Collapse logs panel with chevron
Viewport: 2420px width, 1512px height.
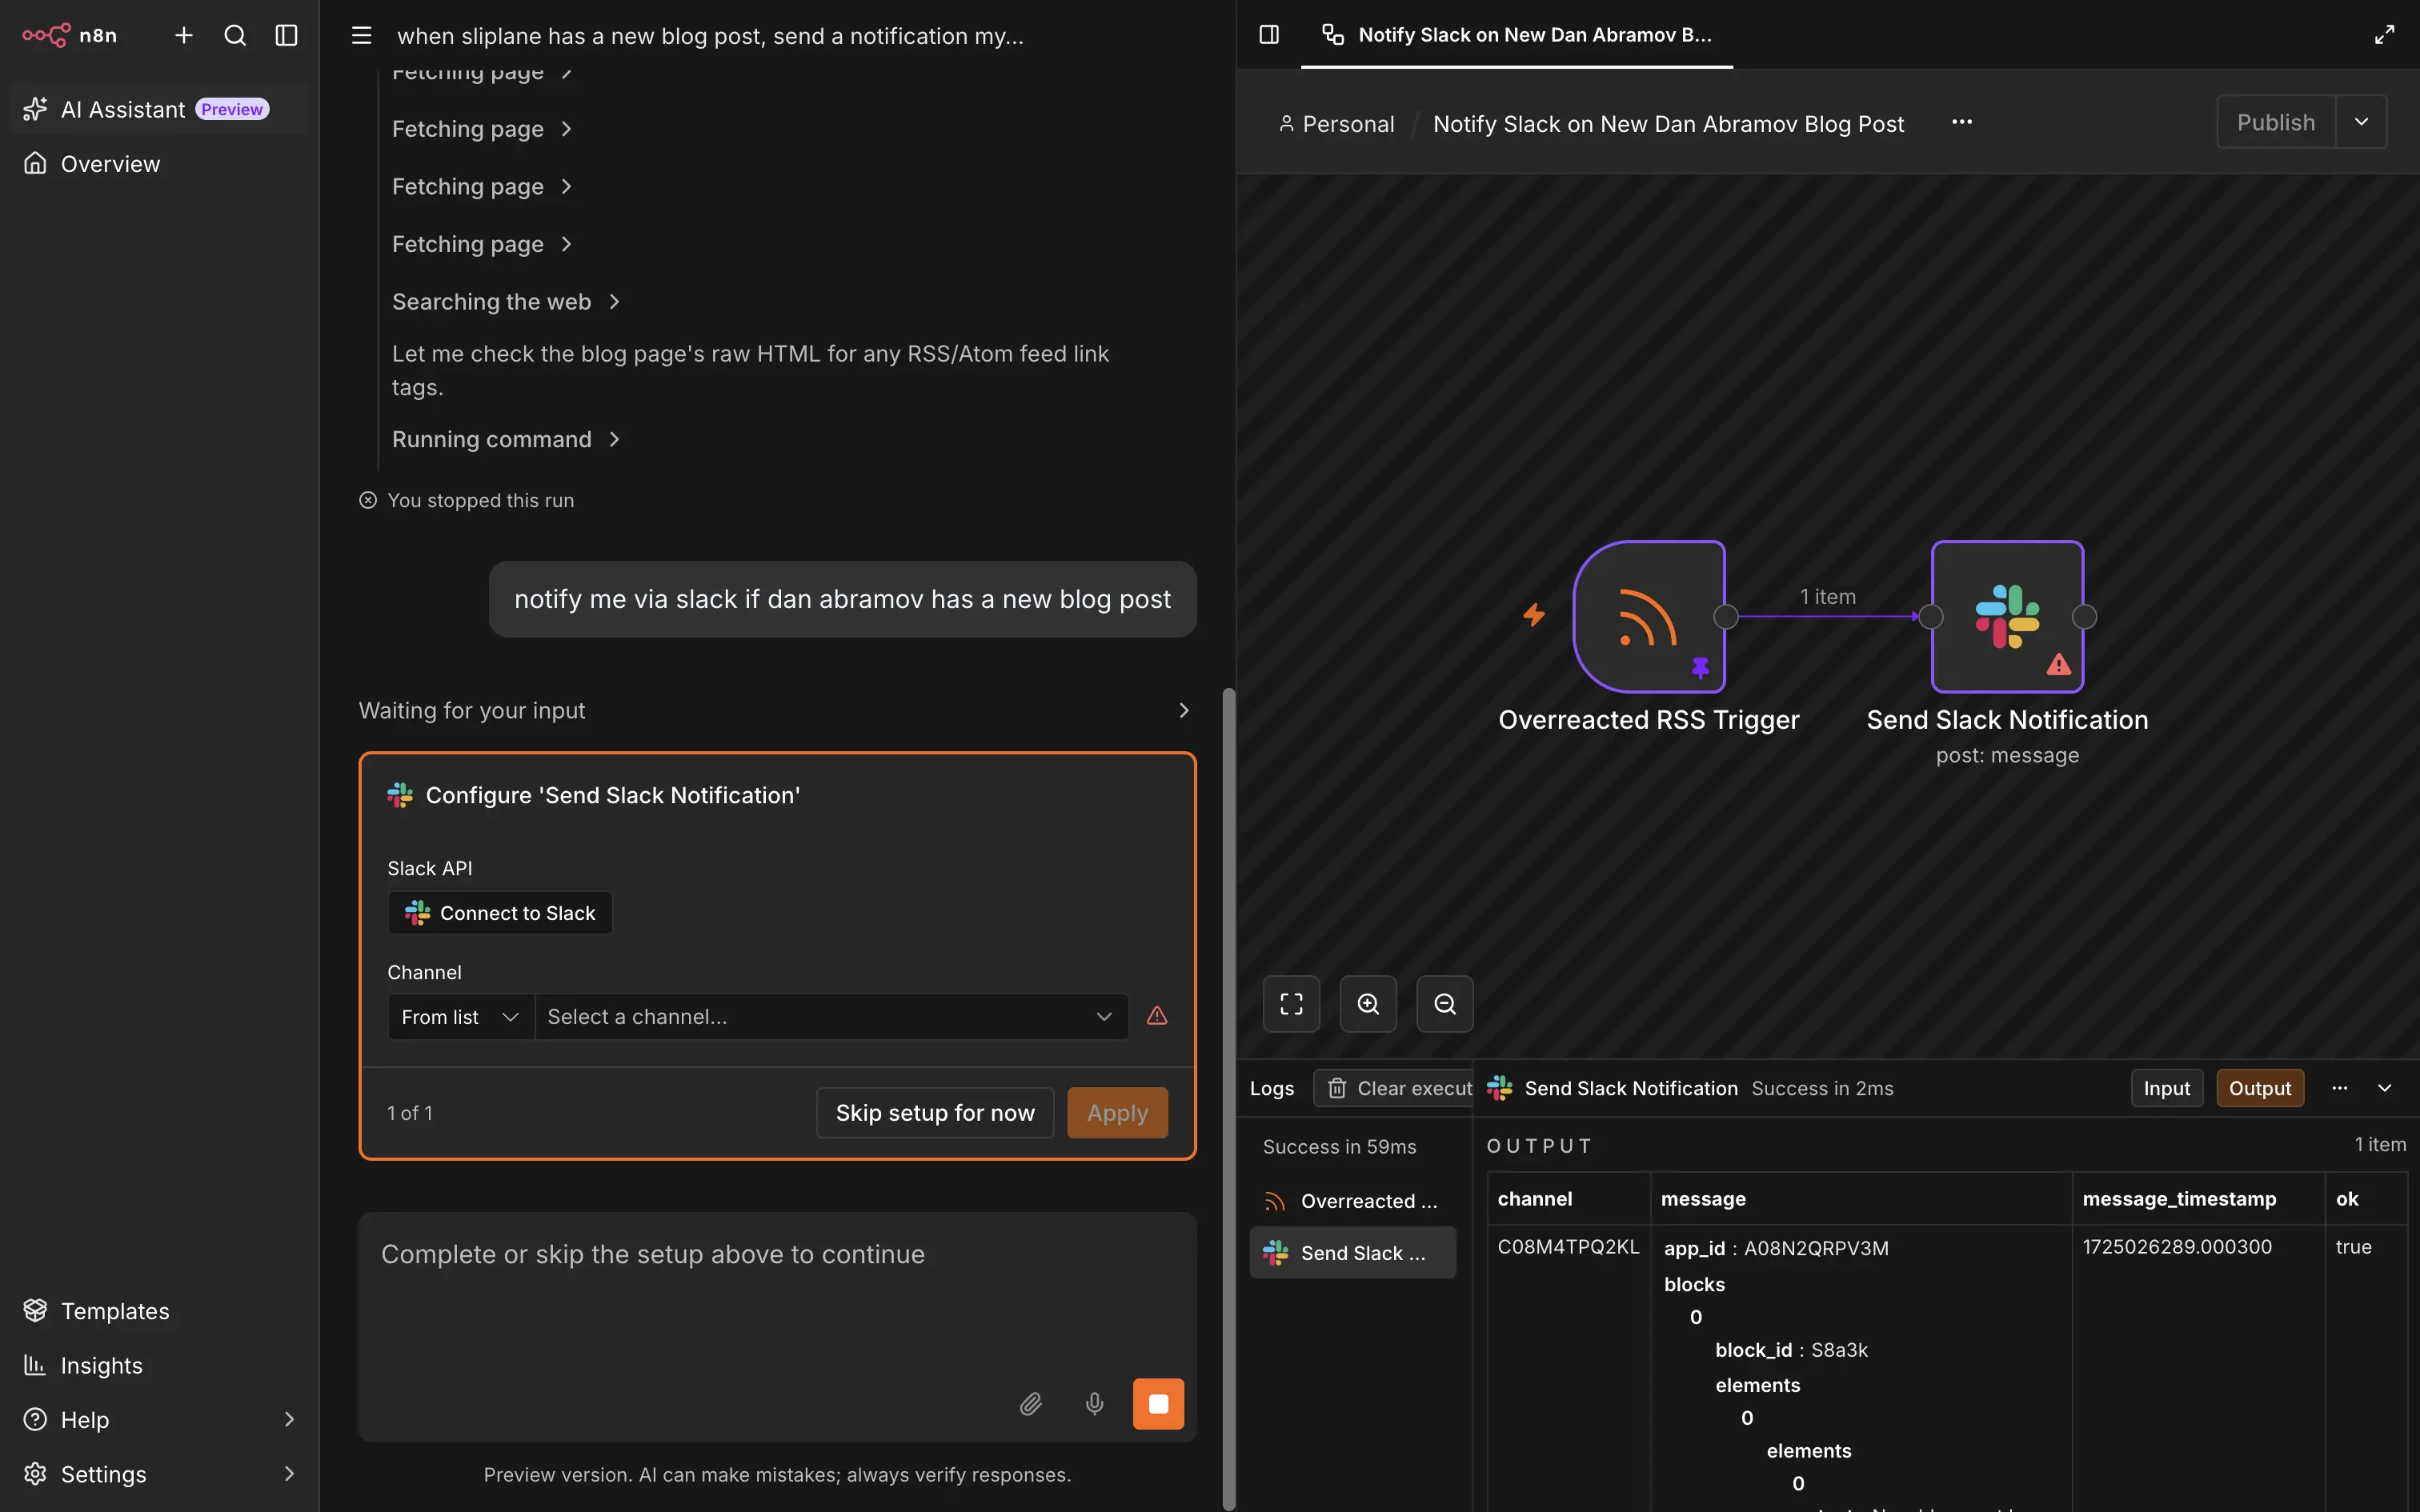point(2385,1088)
